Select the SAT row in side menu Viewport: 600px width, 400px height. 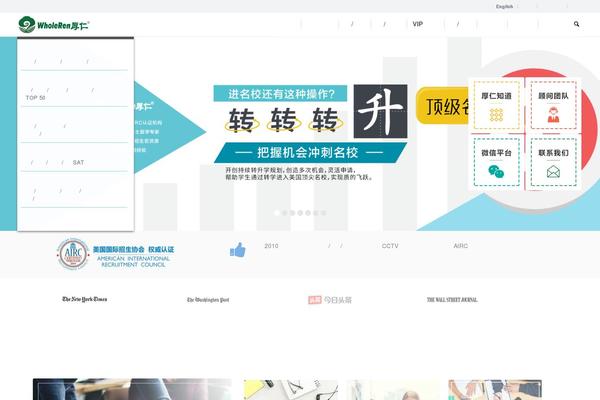(x=75, y=162)
